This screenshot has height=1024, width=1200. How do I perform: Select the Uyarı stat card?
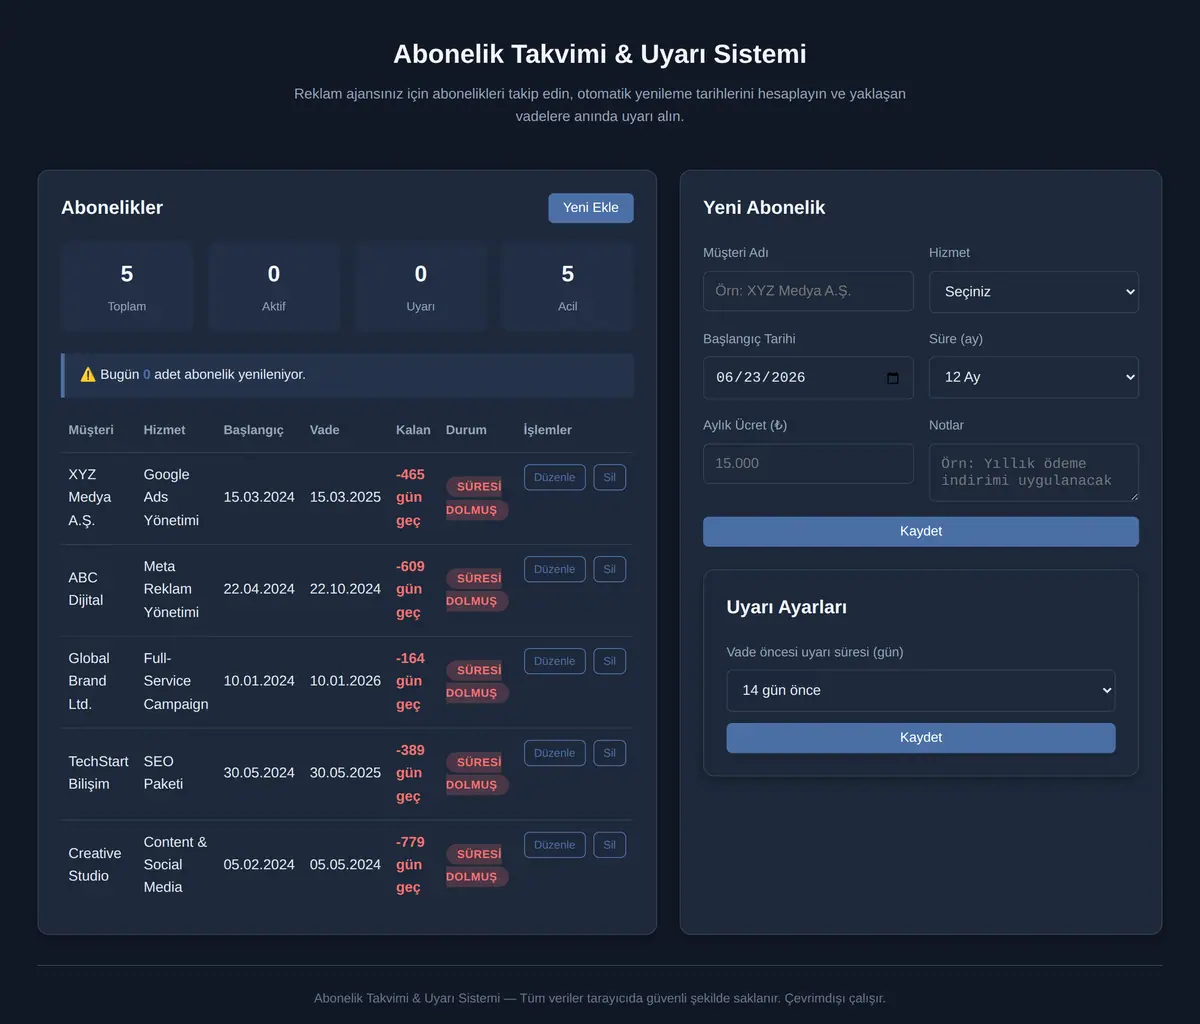coord(421,286)
